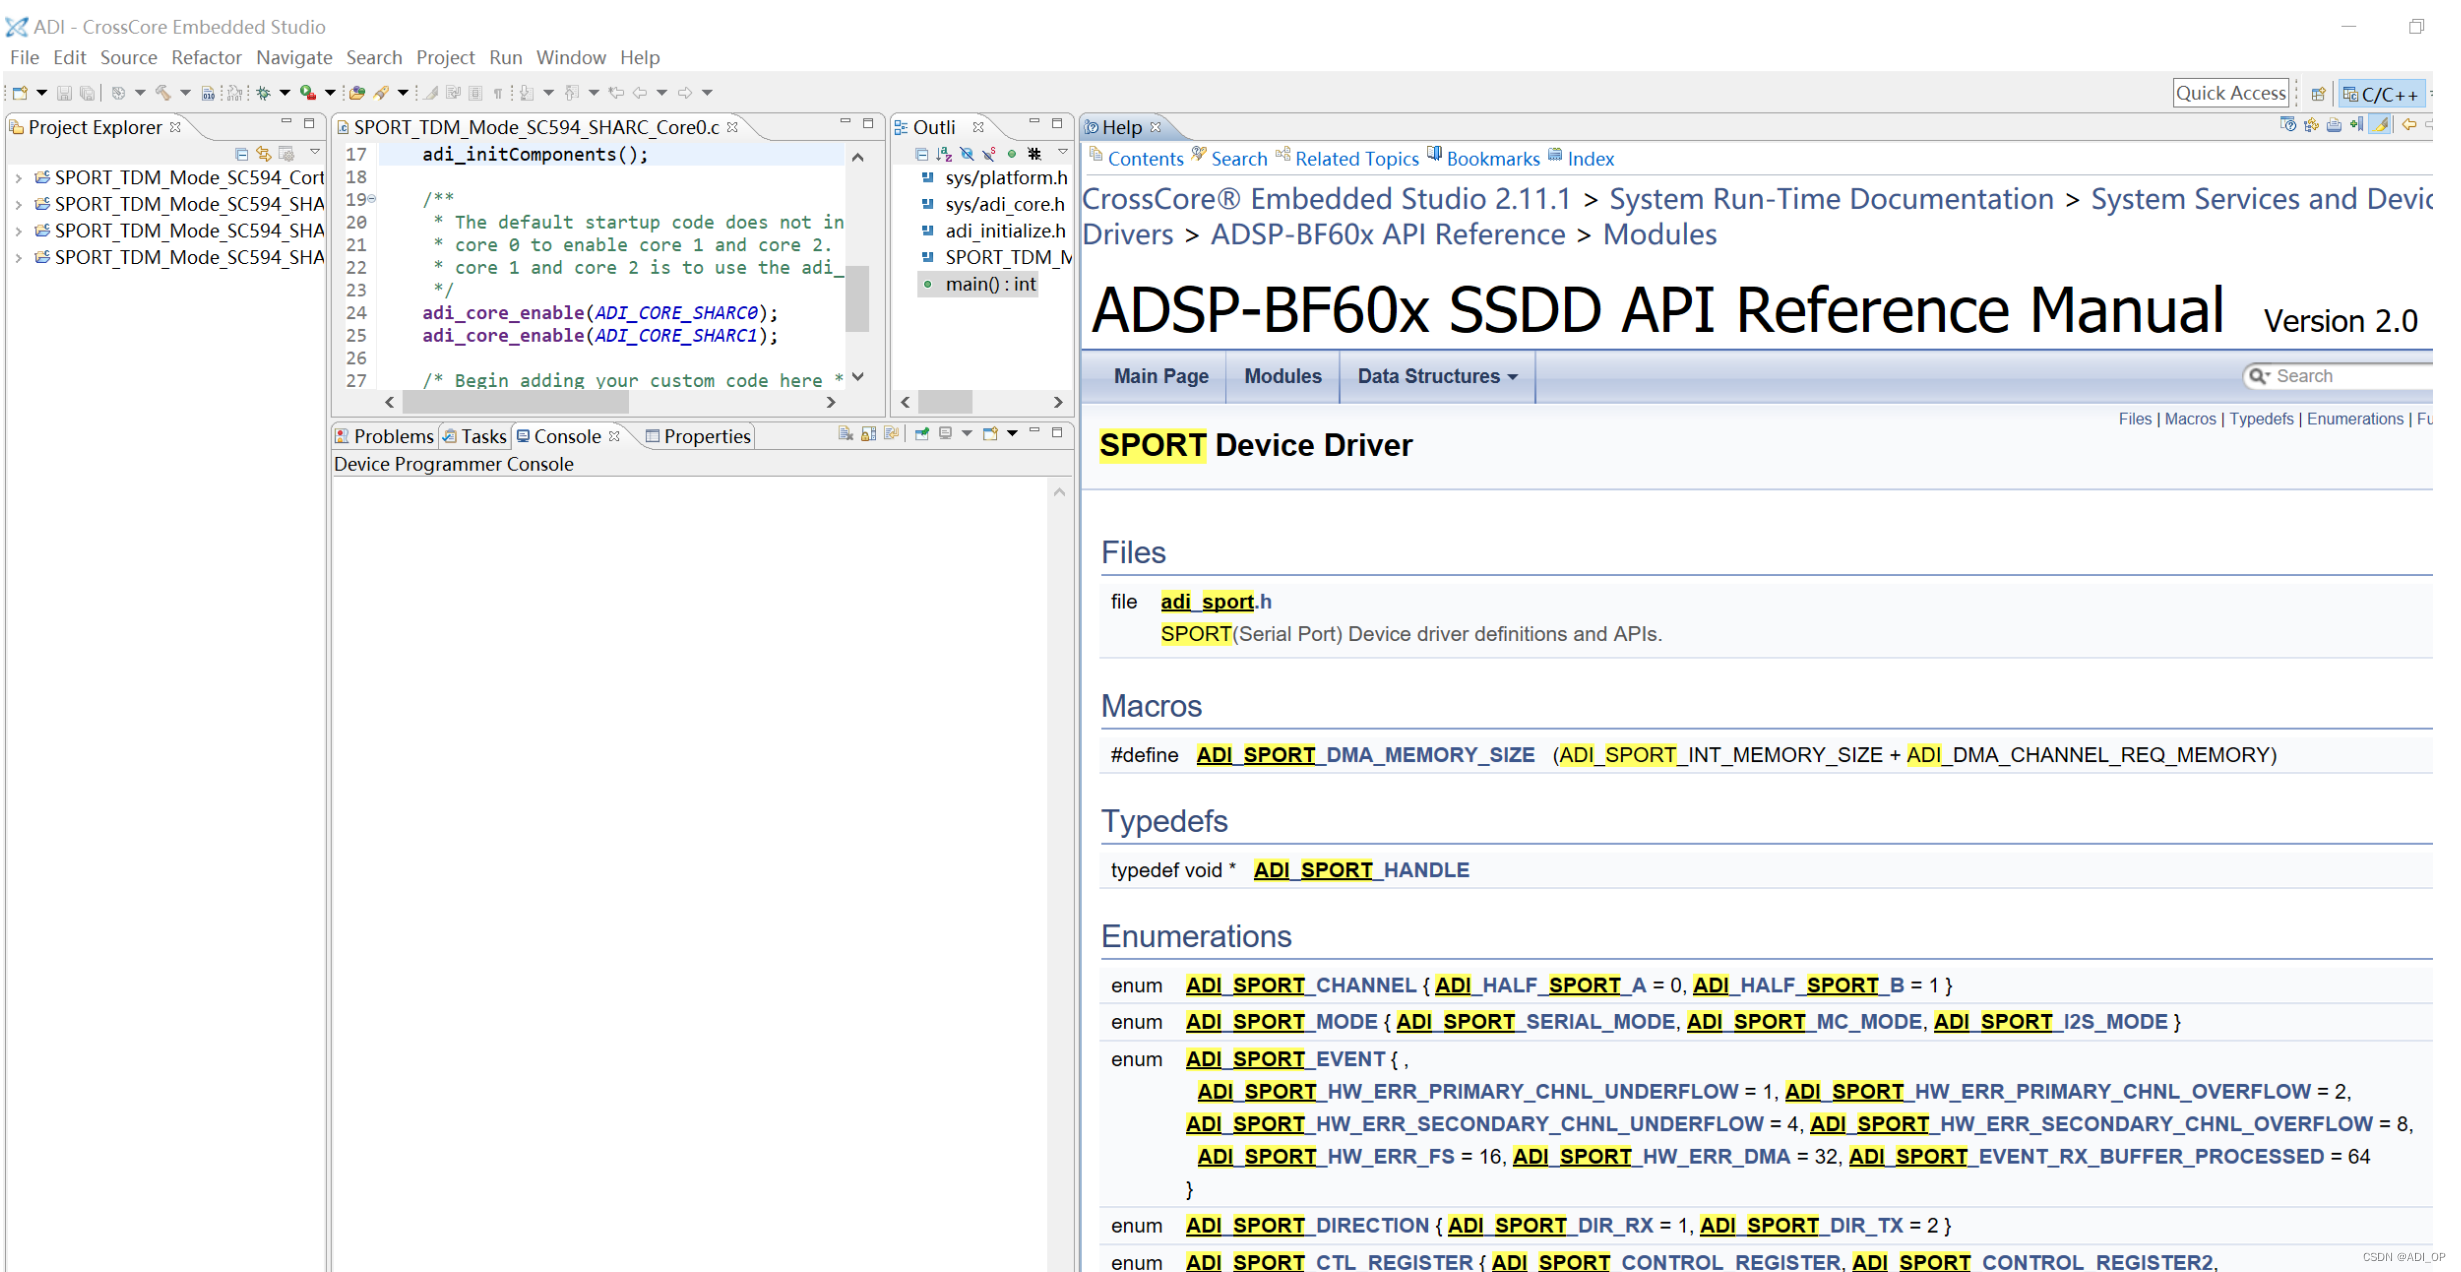Click the Back navigation arrow in main toolbar
The height and width of the screenshot is (1272, 2461).
coord(640,93)
